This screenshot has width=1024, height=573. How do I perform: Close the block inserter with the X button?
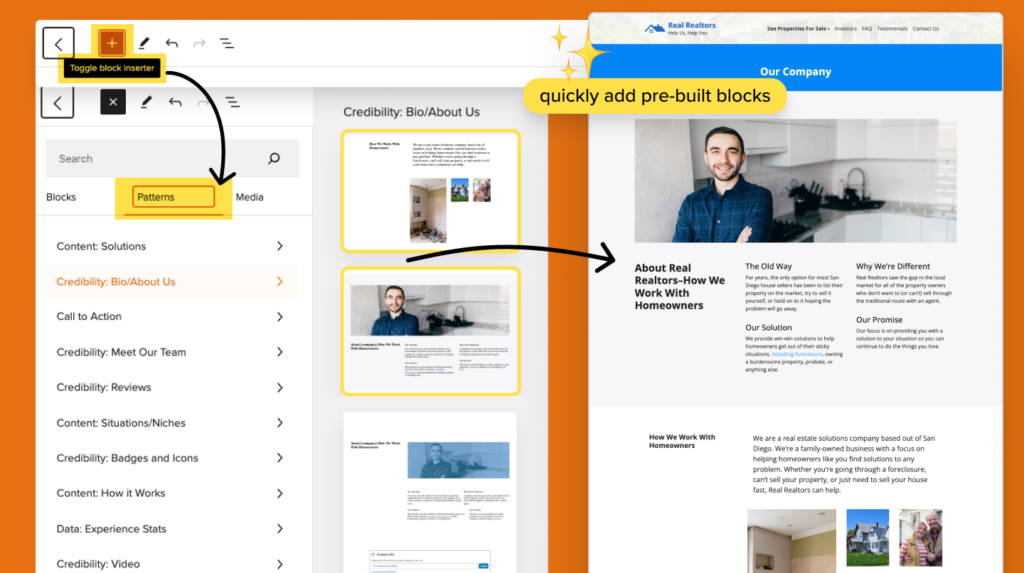[x=113, y=102]
